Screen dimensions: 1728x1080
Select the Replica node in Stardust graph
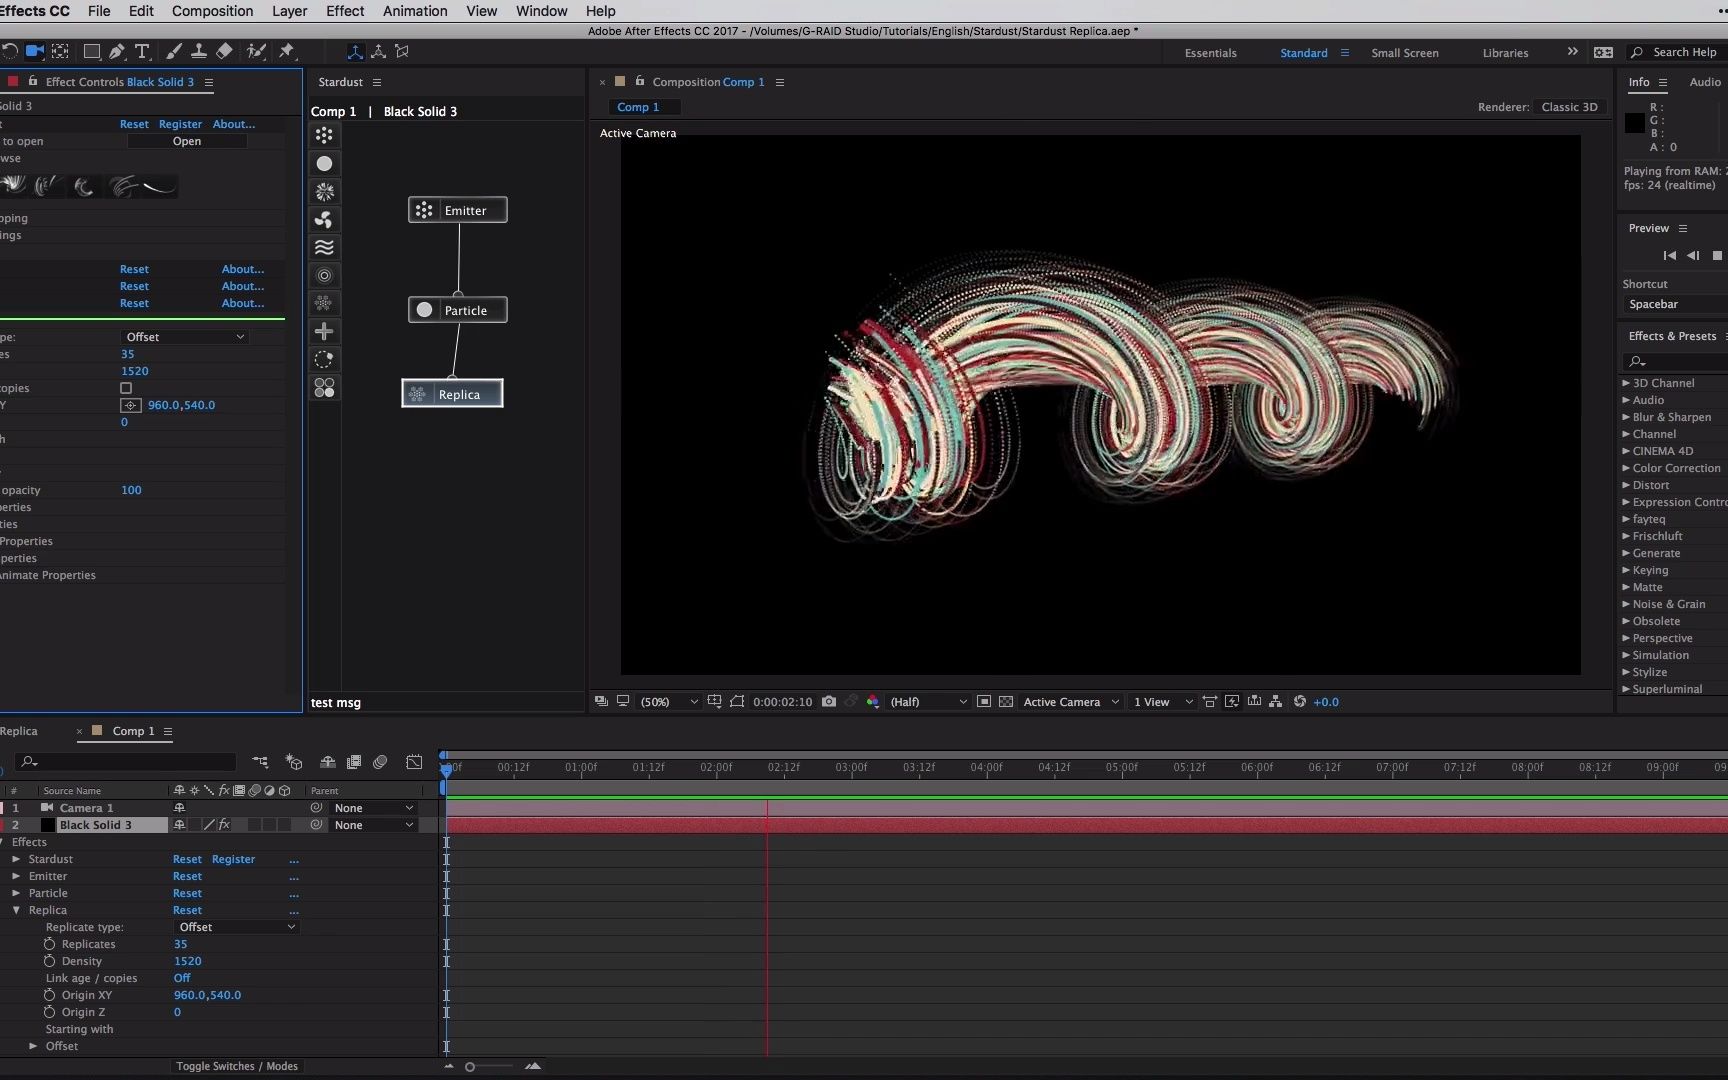tap(452, 394)
